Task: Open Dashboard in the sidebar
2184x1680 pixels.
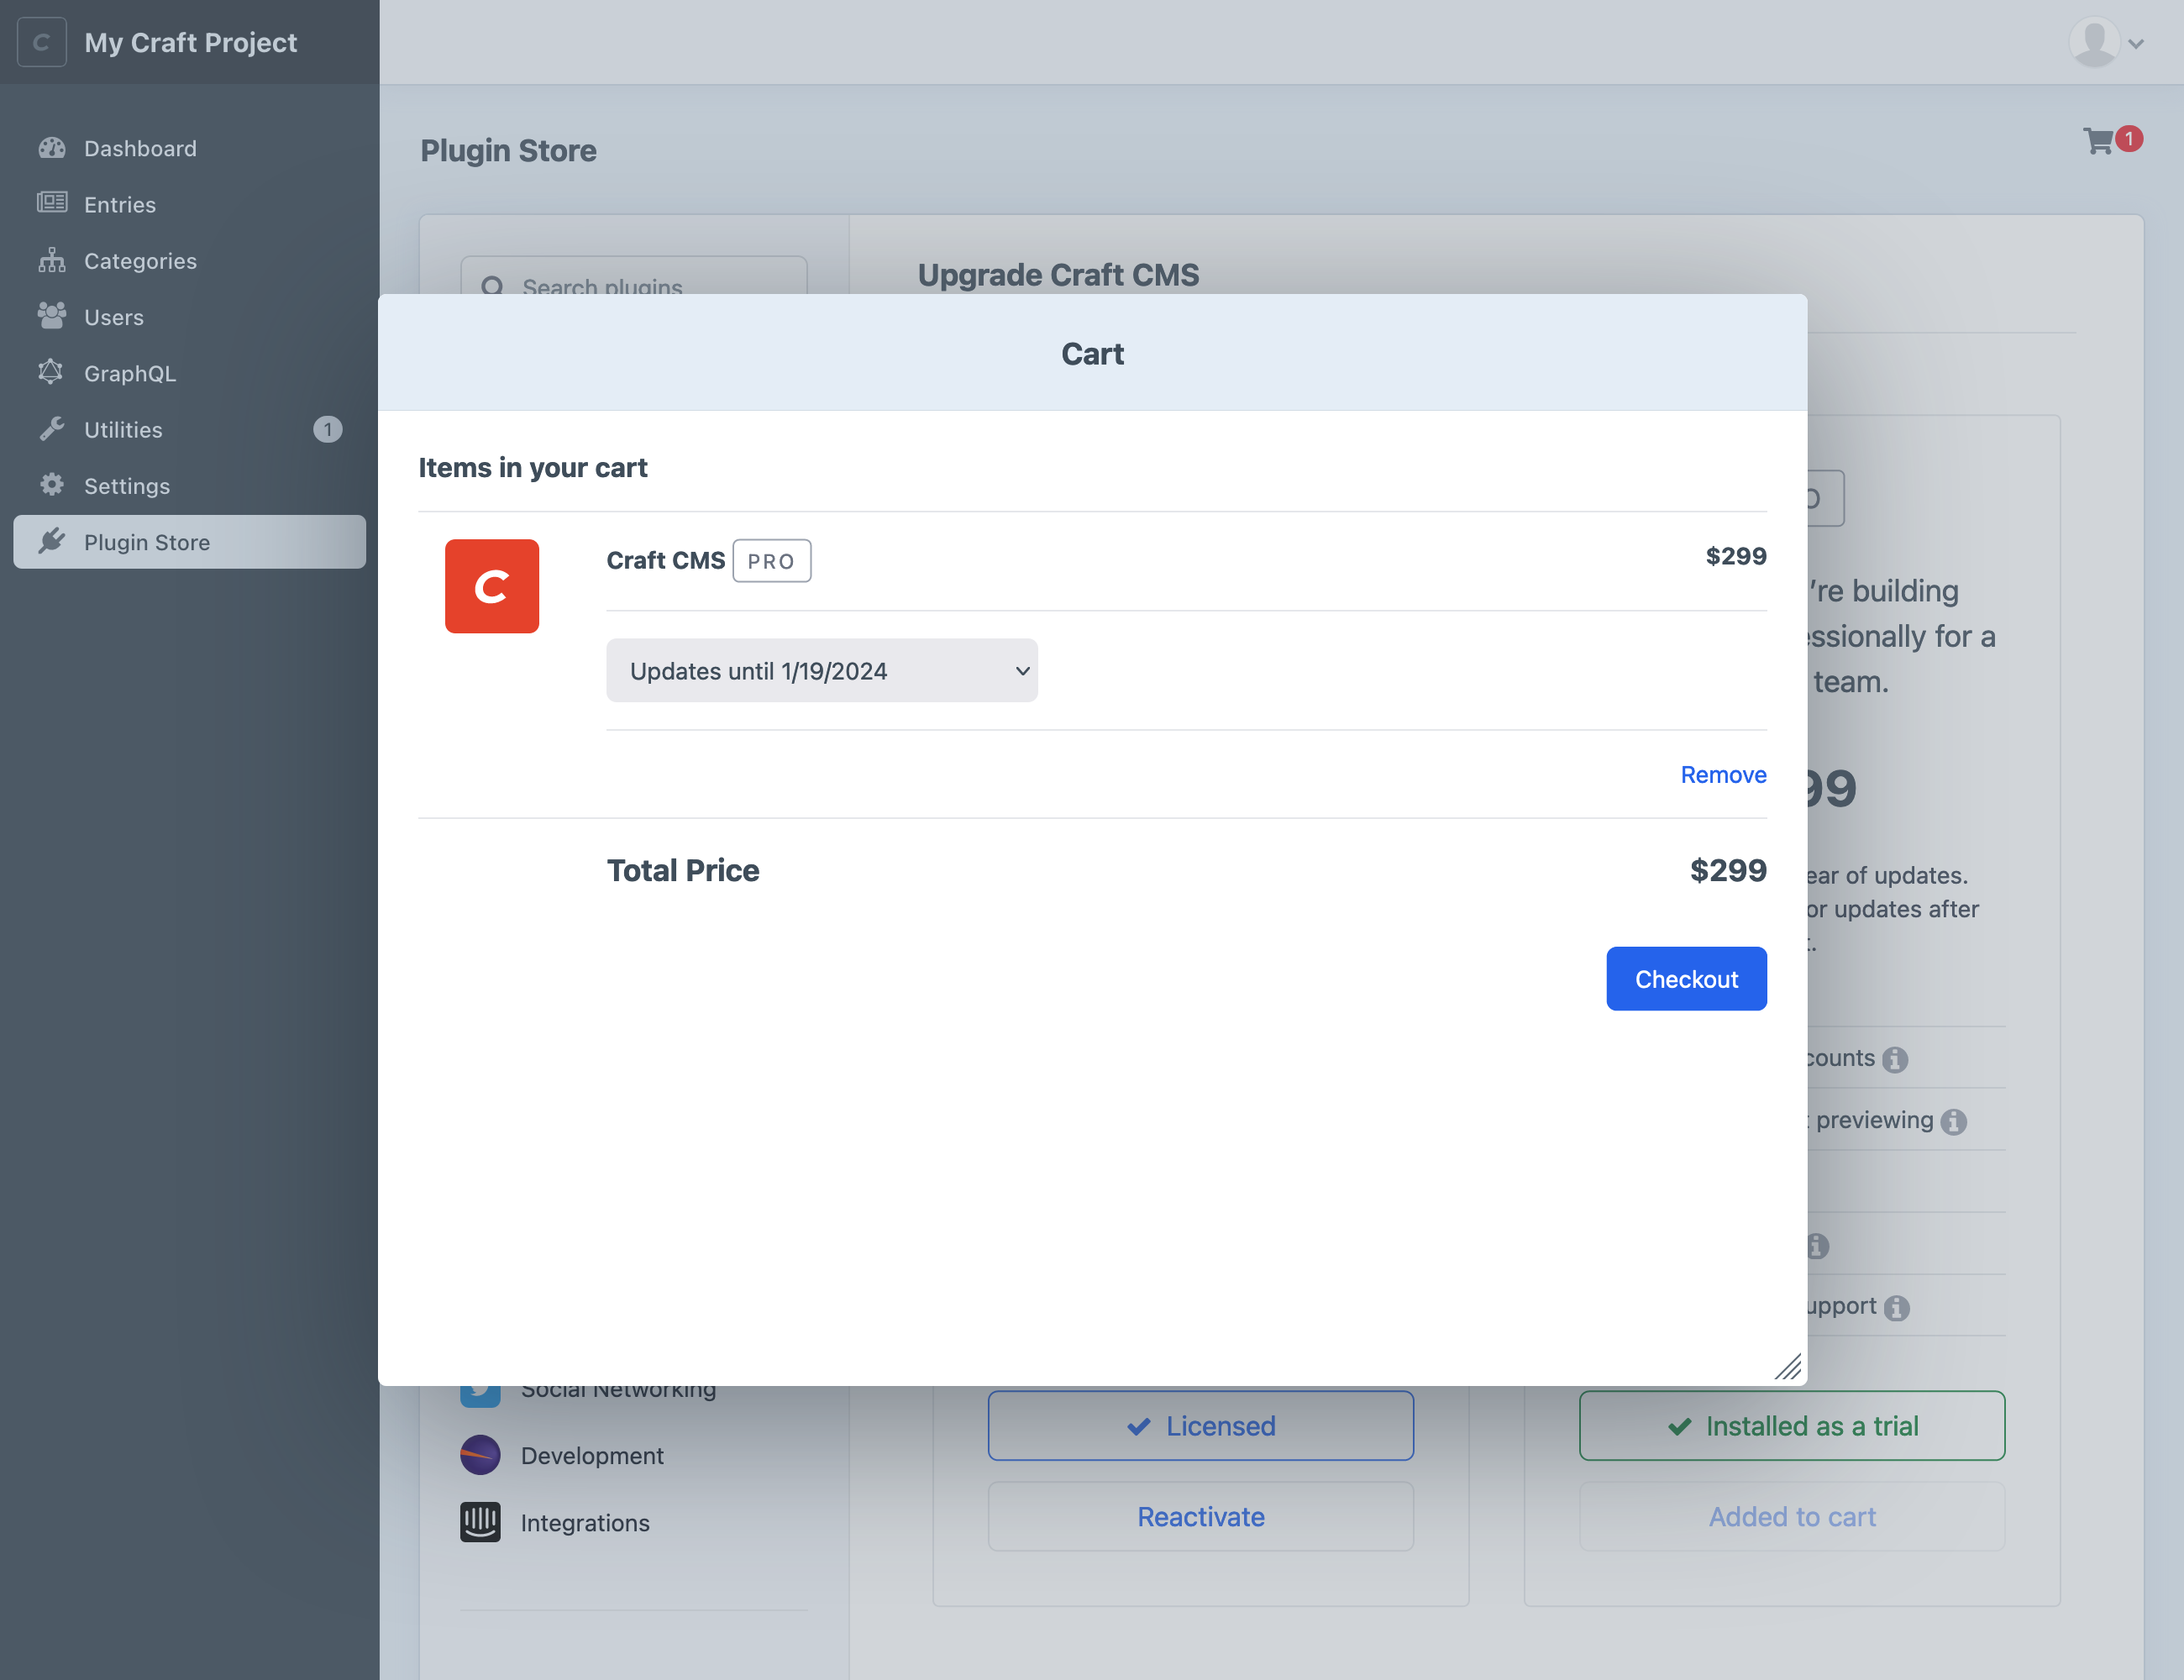Action: click(190, 148)
